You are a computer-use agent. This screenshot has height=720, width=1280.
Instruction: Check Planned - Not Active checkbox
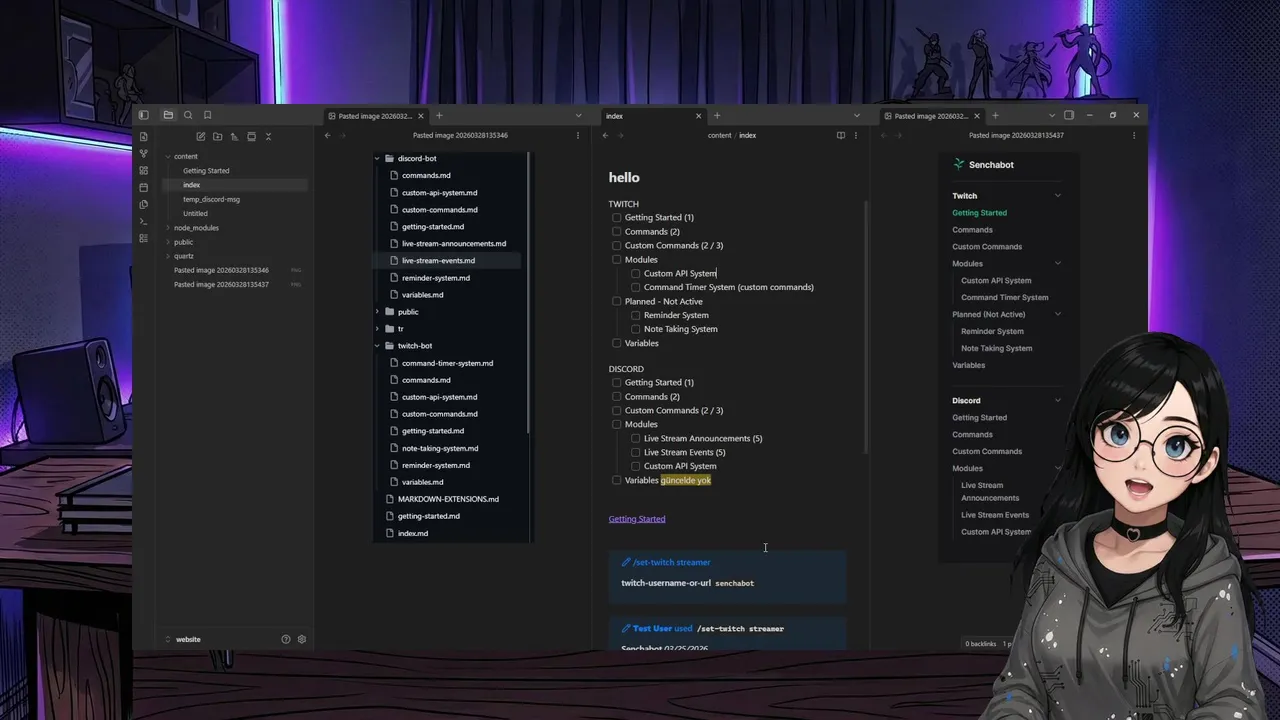[x=617, y=301]
